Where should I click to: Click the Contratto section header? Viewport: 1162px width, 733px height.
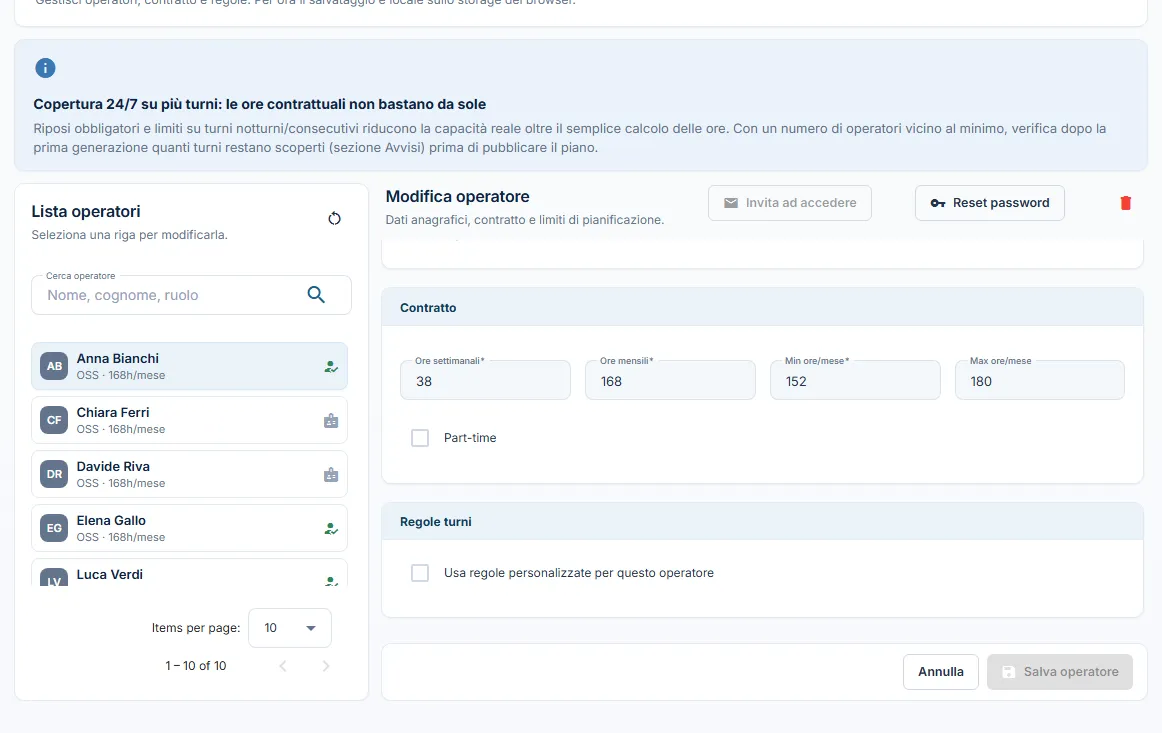click(x=763, y=308)
